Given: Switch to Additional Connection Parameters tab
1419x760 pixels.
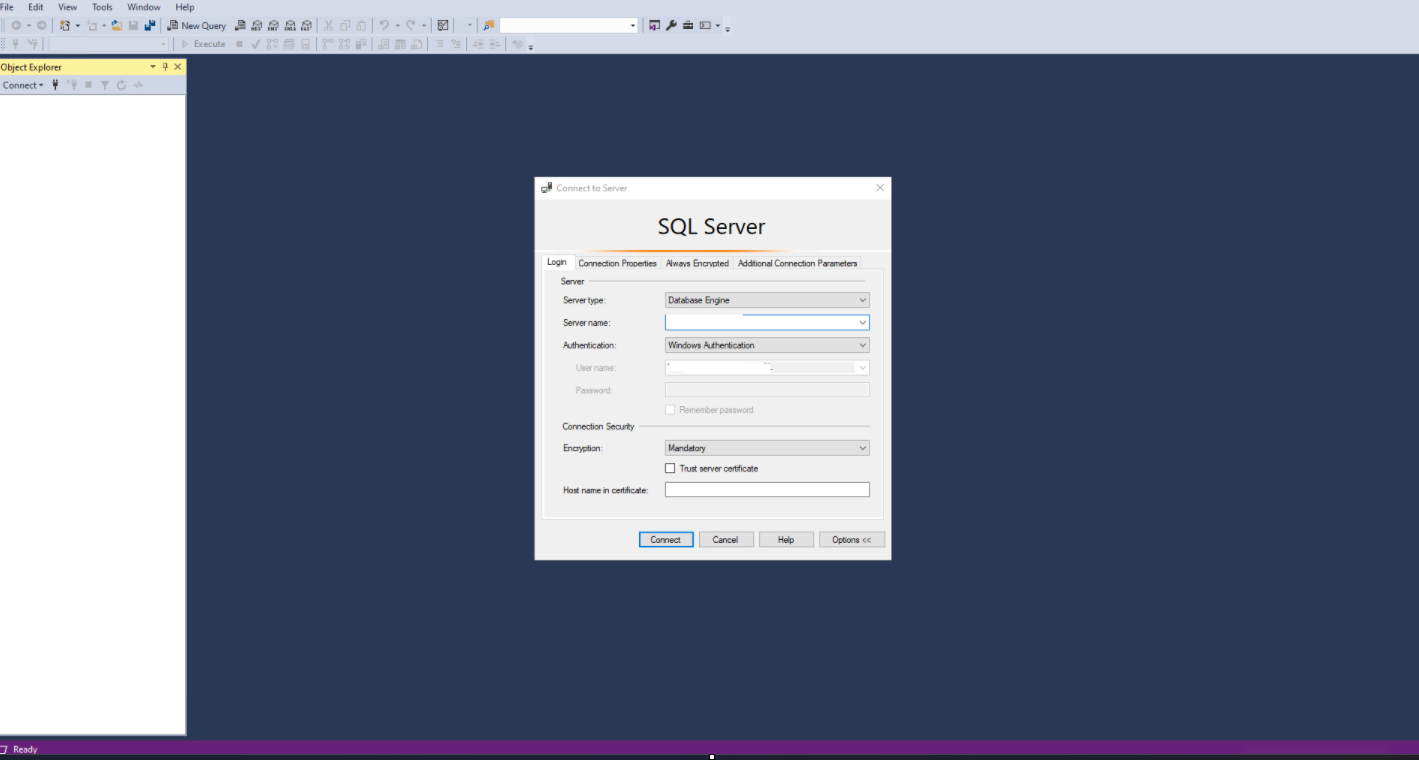Looking at the screenshot, I should 797,263.
